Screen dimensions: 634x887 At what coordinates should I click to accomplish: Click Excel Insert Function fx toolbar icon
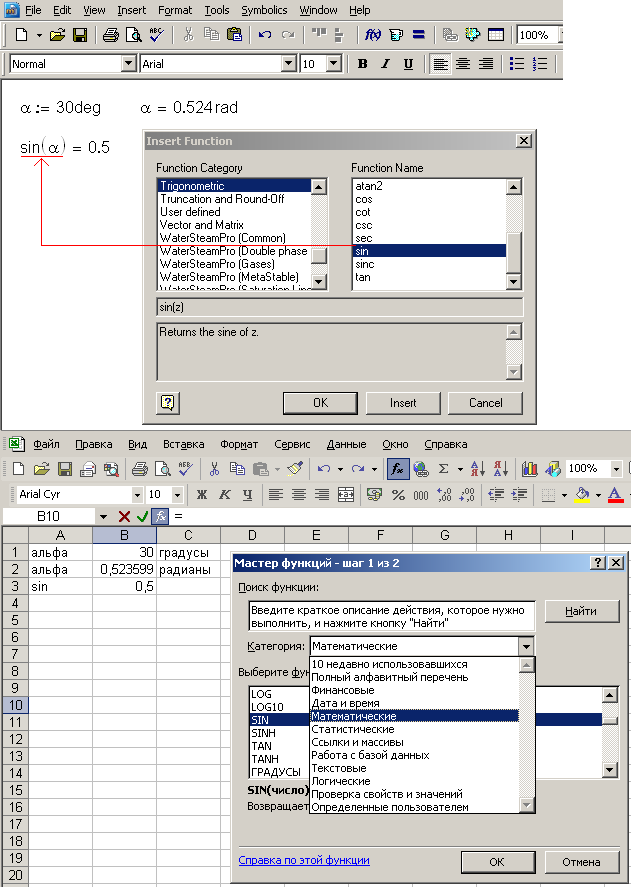(398, 468)
